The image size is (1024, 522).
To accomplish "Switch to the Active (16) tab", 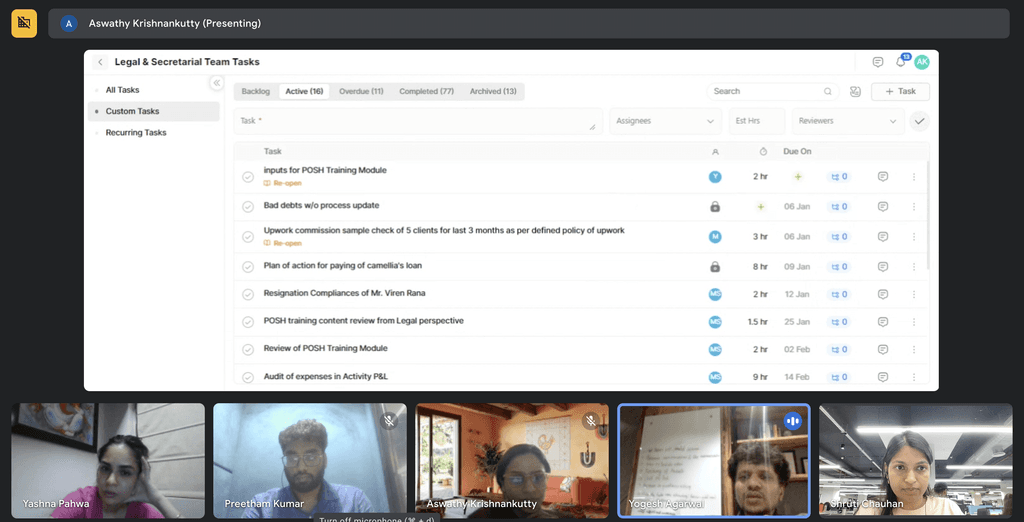I will 304,91.
